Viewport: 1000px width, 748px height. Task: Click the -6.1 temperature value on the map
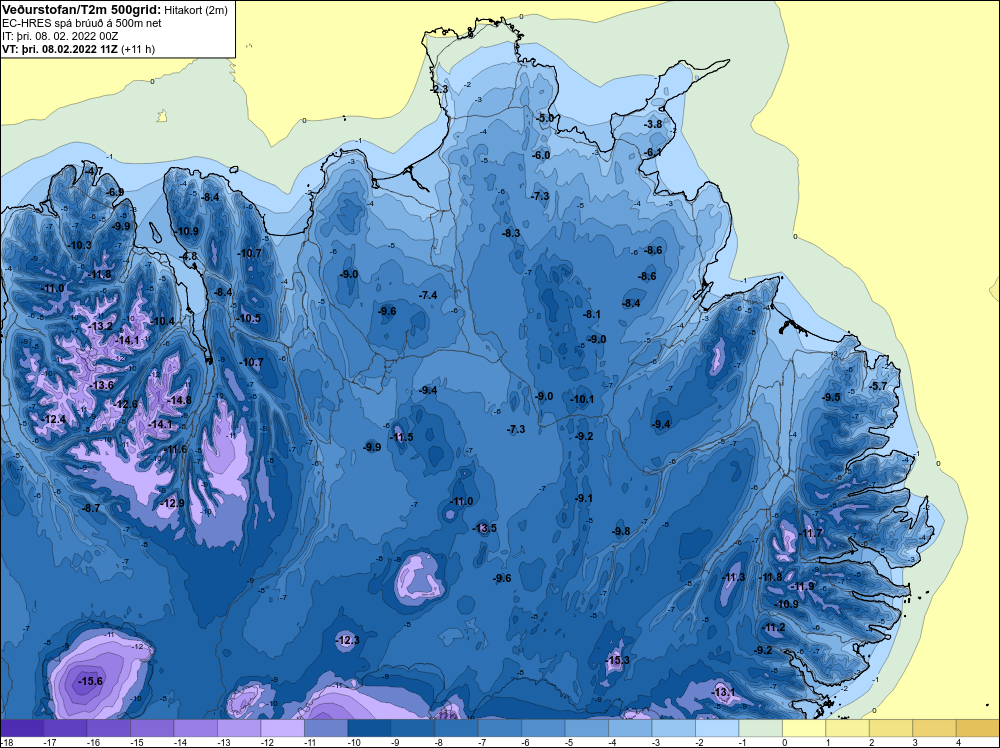click(x=653, y=152)
